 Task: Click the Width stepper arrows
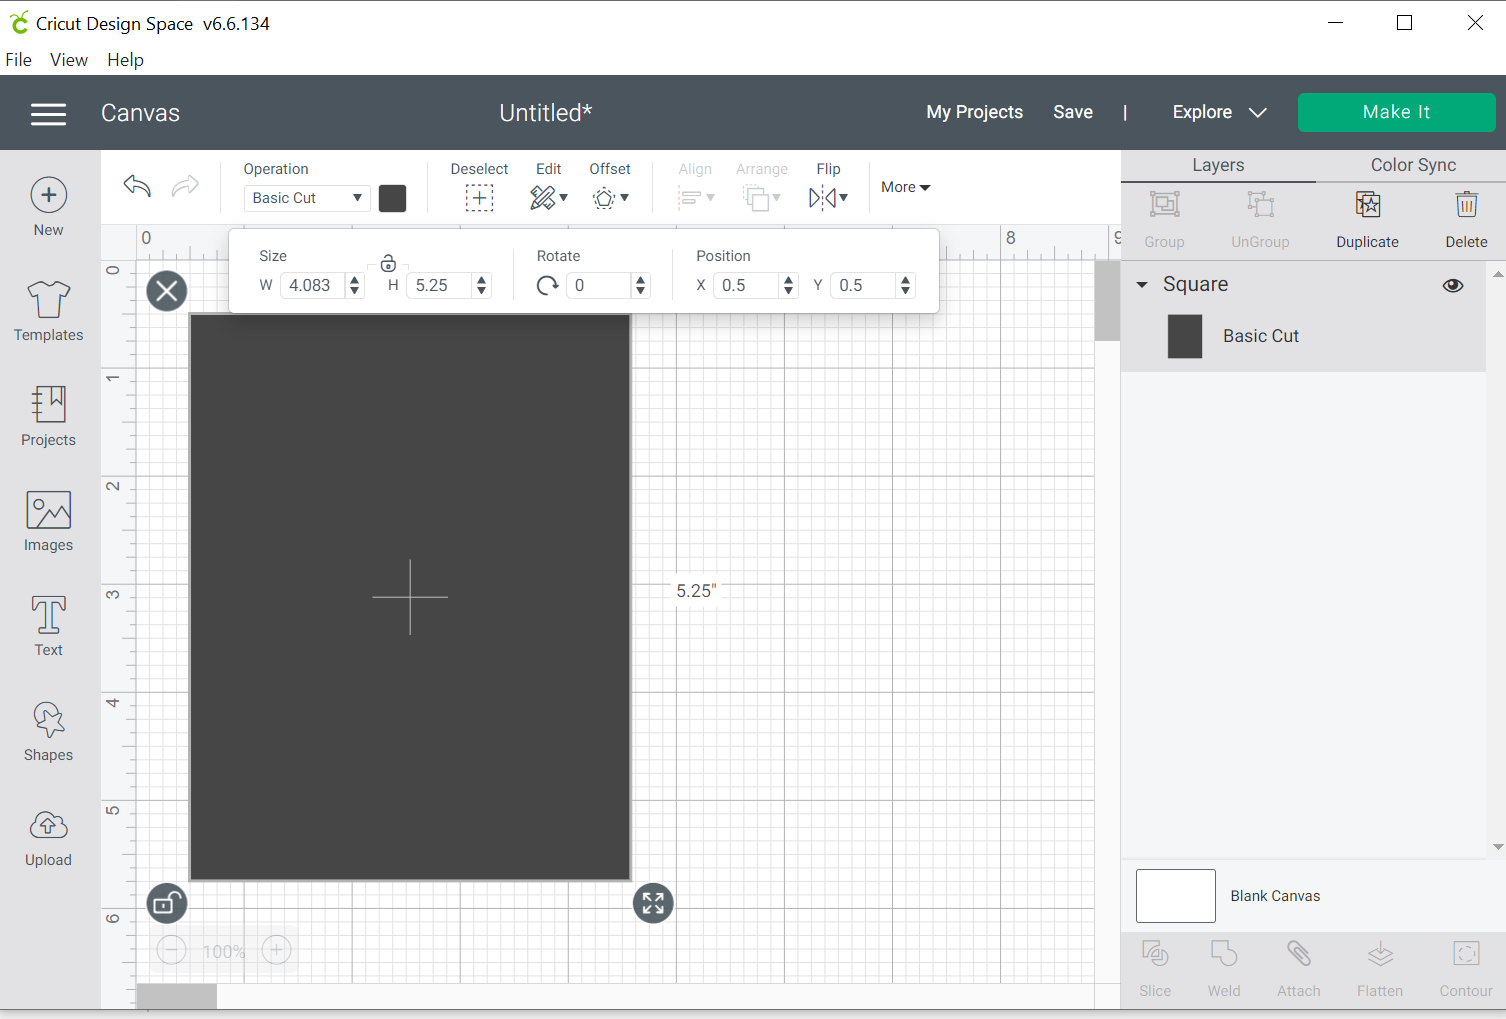pos(354,285)
